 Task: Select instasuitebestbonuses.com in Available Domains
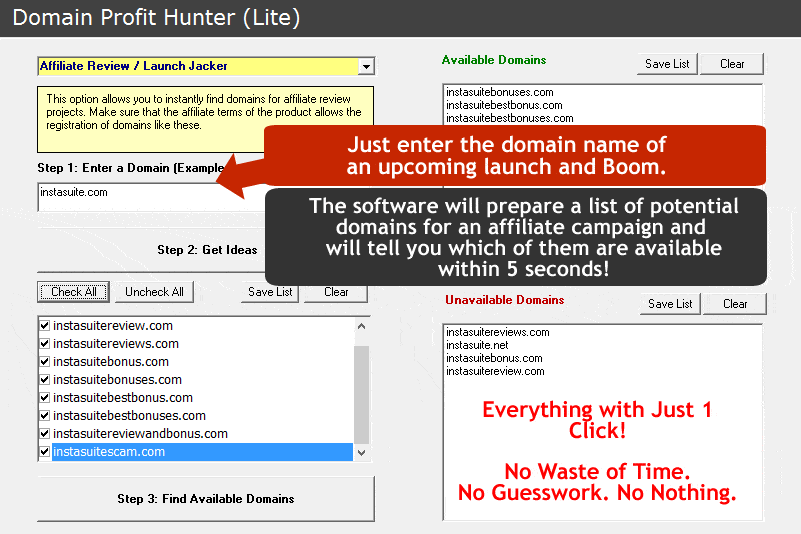[510, 119]
